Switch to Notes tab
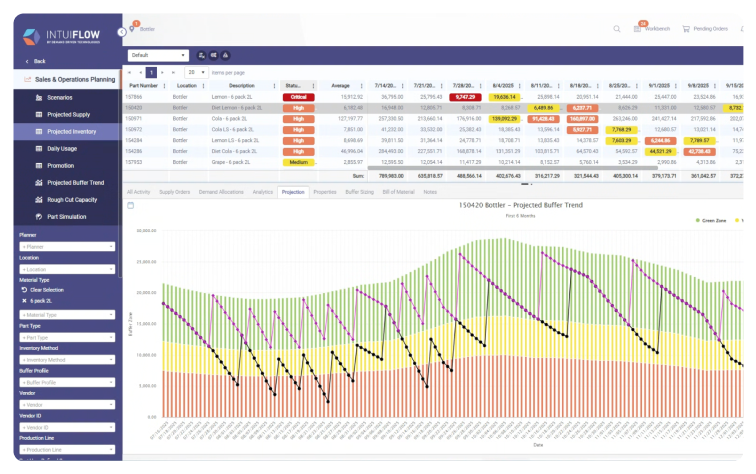 [x=430, y=192]
